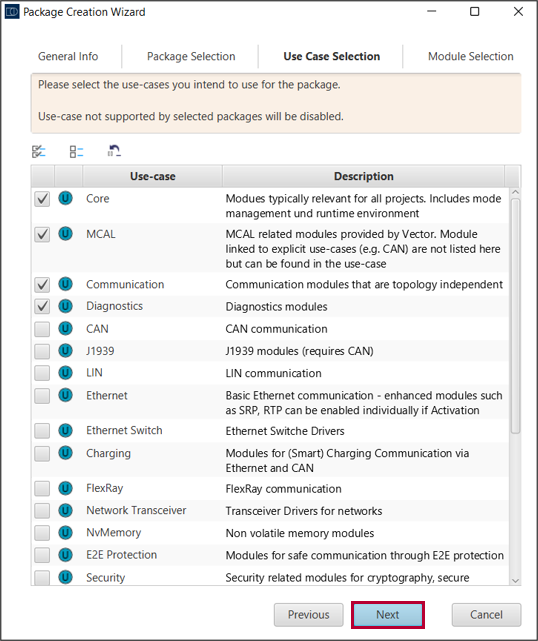Click 'J1939 modules (requires CAN)' text
This screenshot has width=538, height=641.
click(299, 351)
